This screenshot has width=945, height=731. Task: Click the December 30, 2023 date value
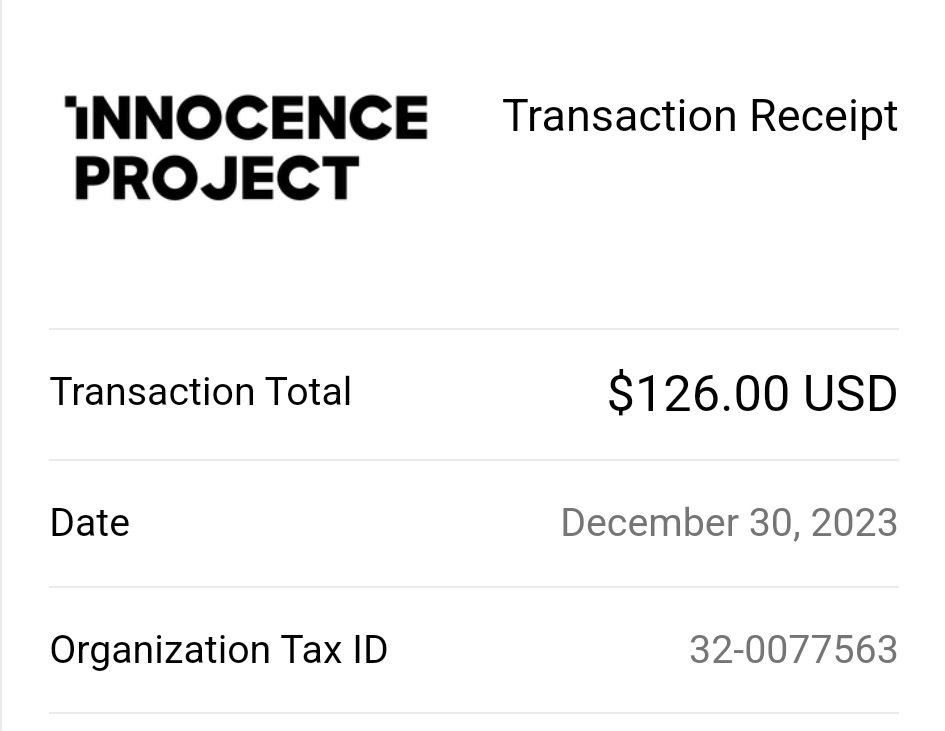(x=729, y=522)
